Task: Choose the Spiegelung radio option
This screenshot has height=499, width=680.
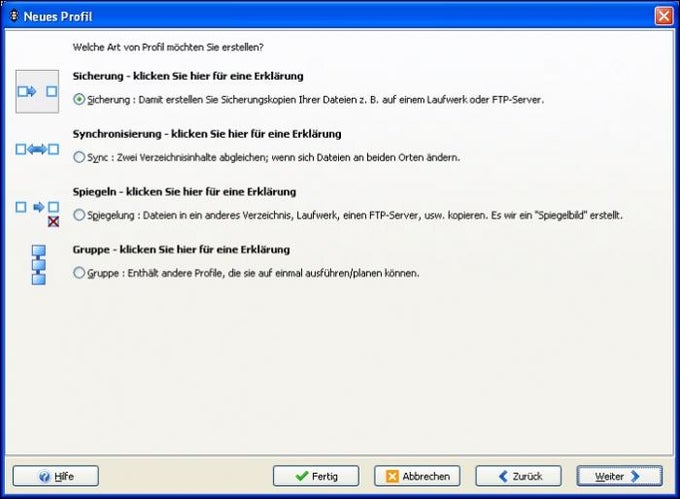Action: click(79, 215)
